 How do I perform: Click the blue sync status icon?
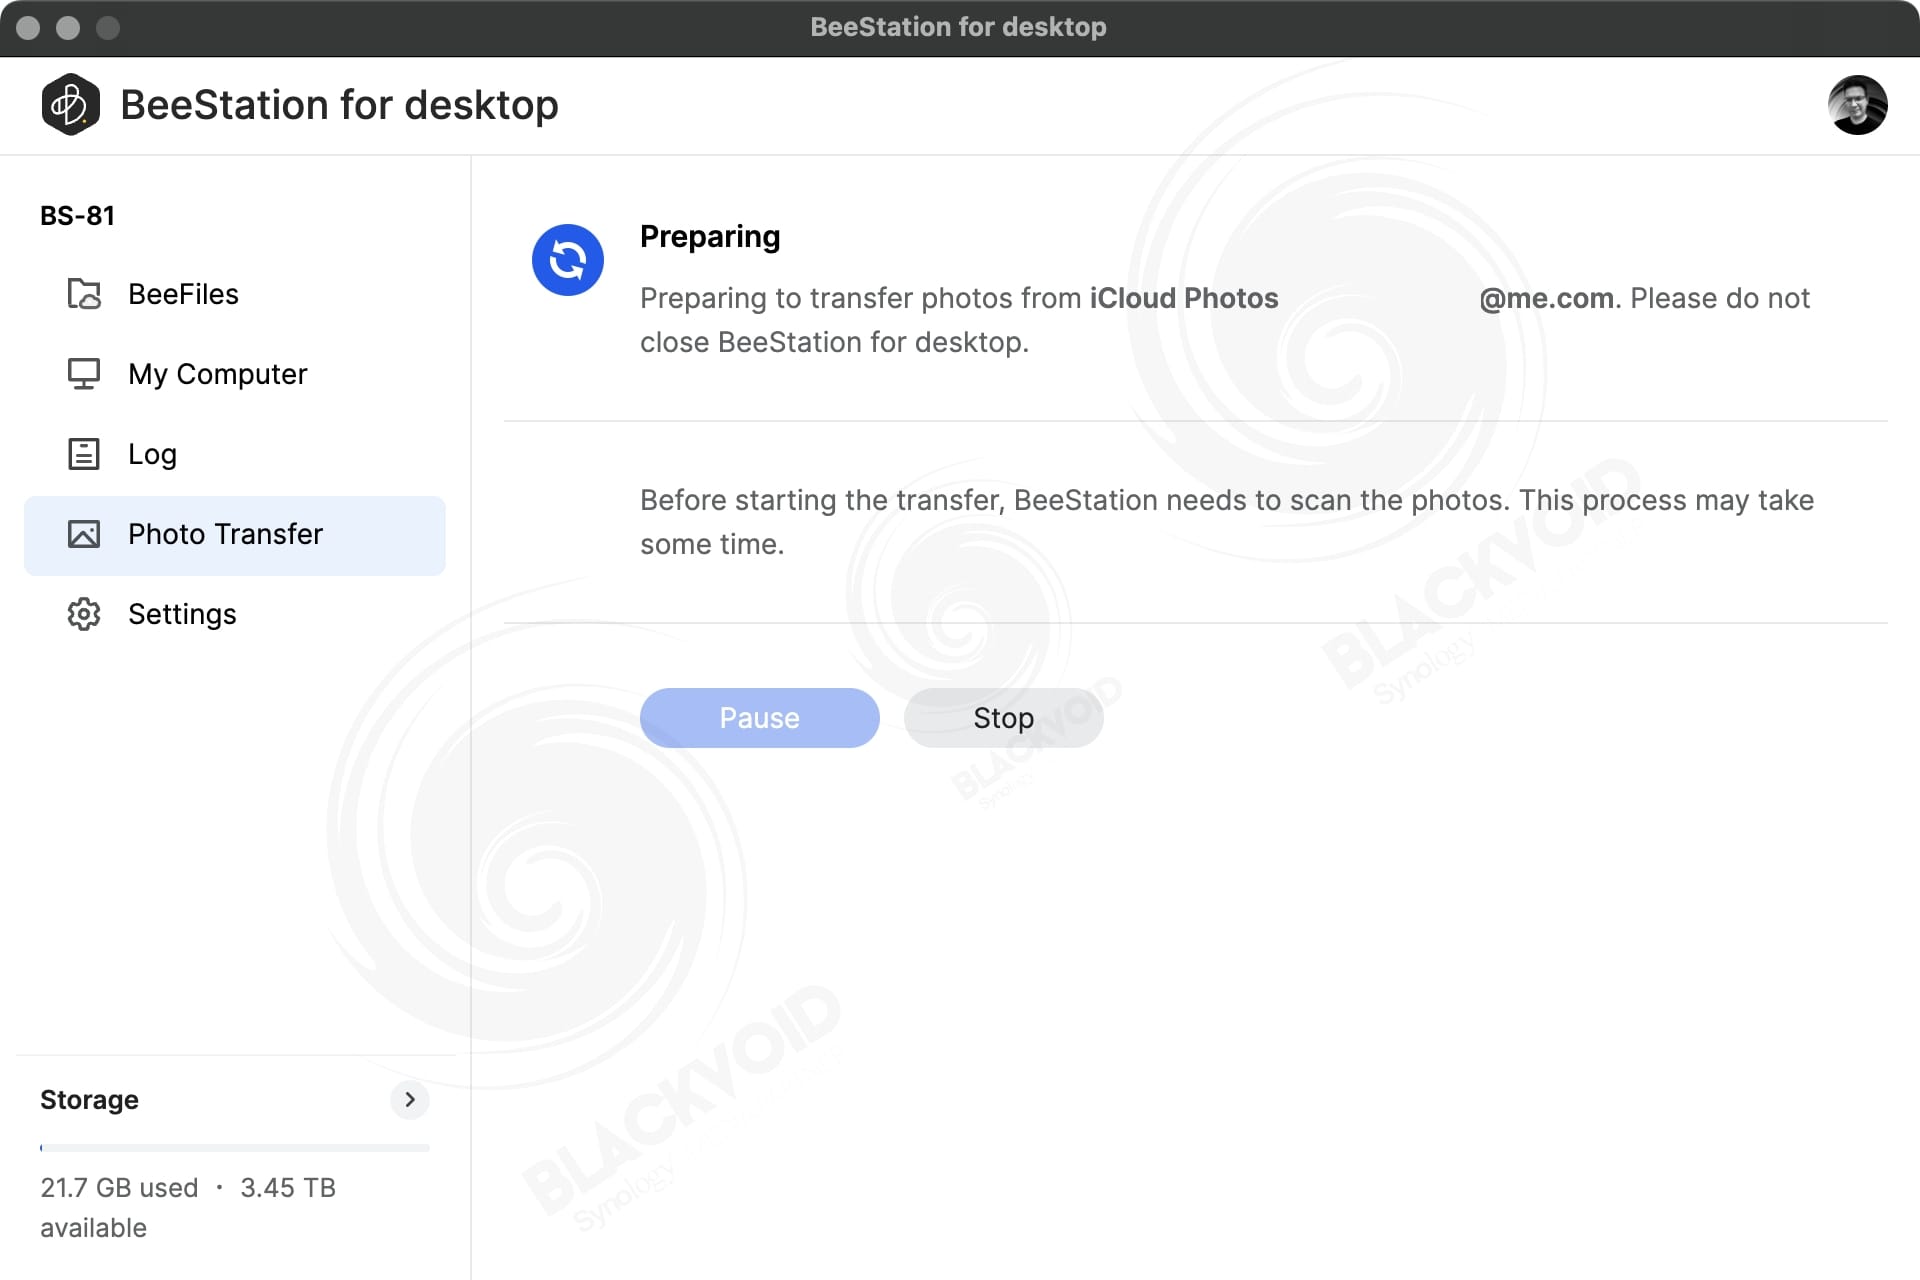pos(567,260)
